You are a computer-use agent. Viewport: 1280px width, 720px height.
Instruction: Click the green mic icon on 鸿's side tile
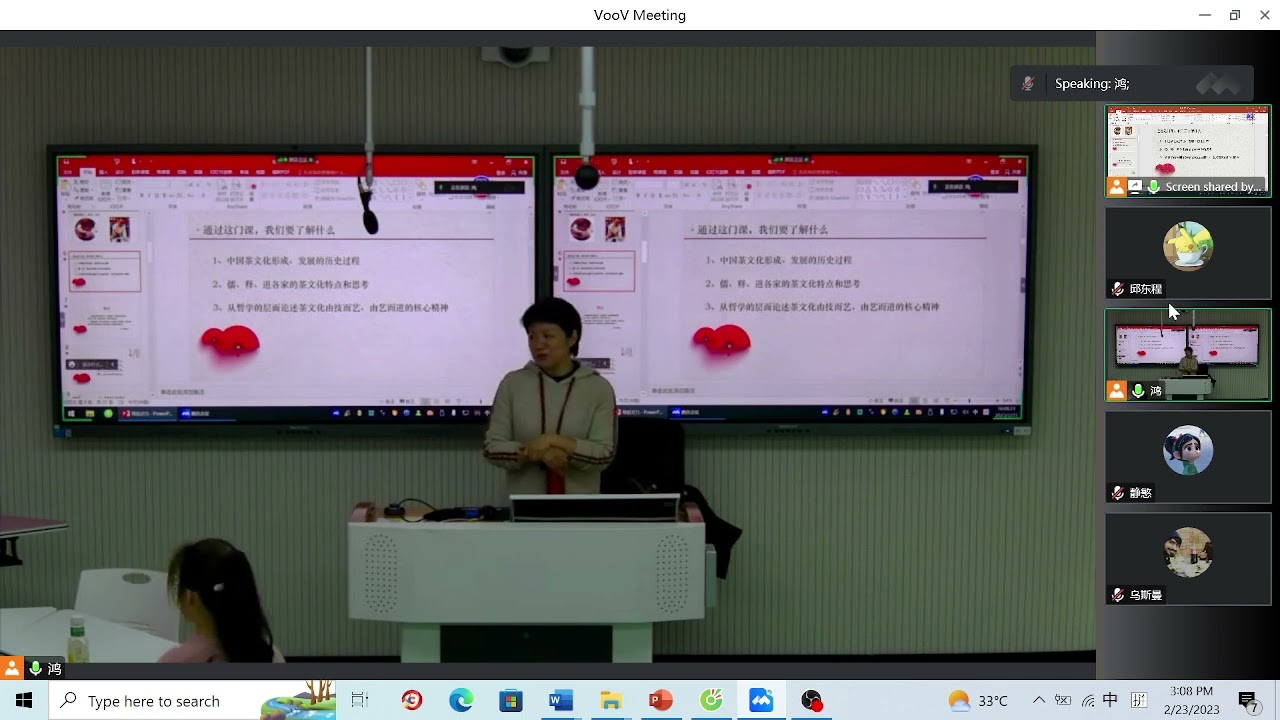[1138, 391]
